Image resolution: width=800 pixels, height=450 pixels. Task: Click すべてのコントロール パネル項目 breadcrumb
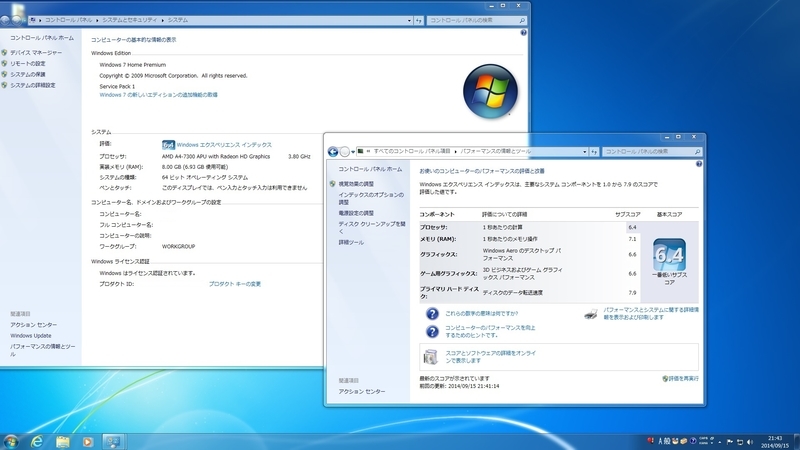tap(412, 152)
